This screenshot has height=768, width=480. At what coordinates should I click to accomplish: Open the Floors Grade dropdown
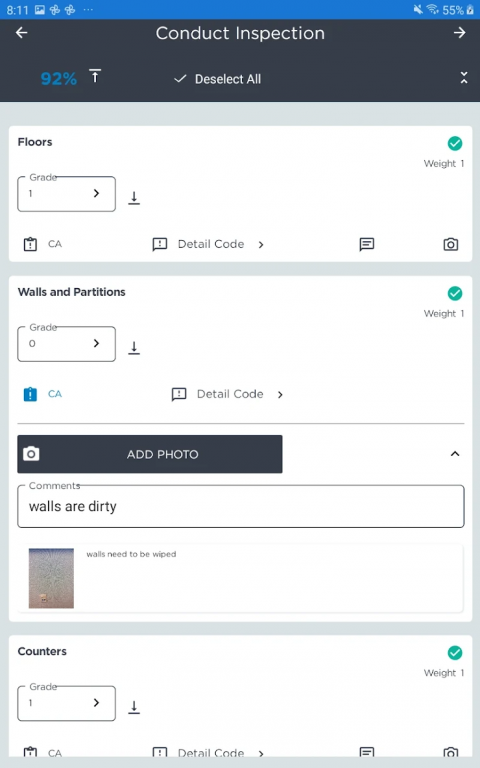67,194
